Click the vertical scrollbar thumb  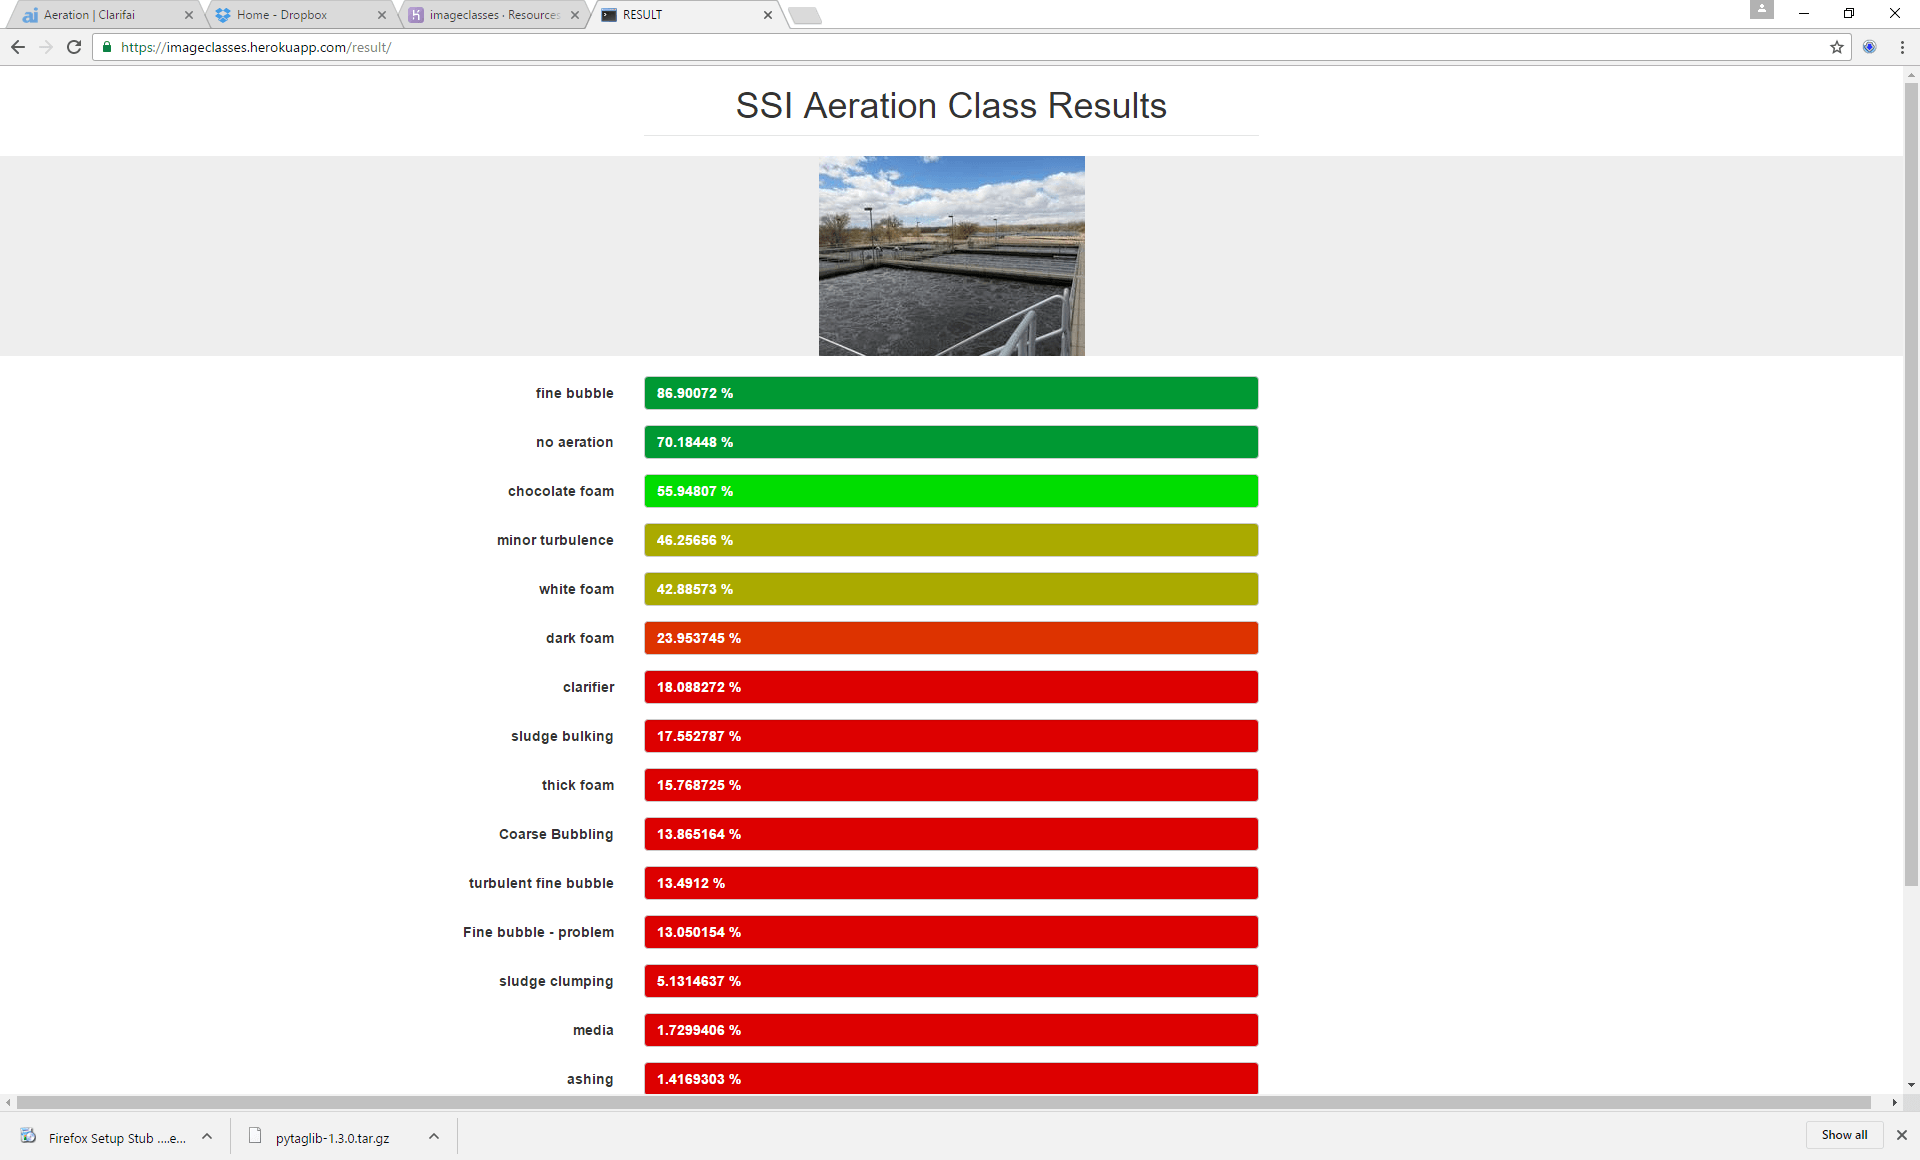click(x=1911, y=485)
